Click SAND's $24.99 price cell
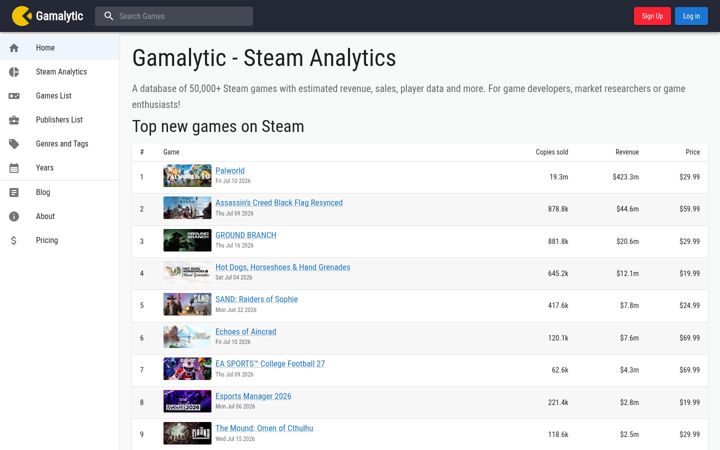Screen dimensions: 720x450 690,305
